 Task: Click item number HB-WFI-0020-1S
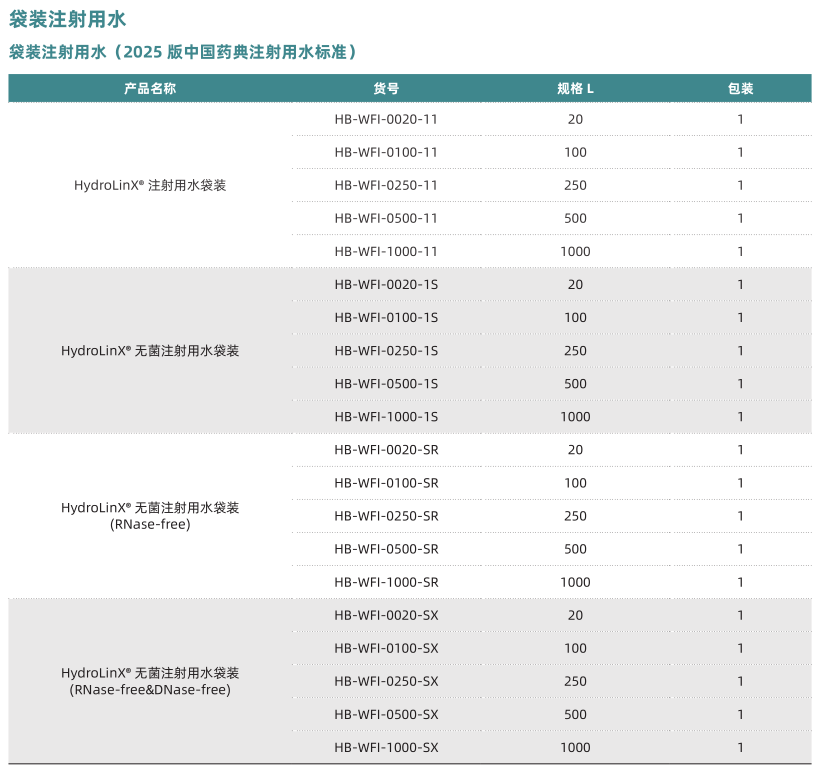pos(386,285)
